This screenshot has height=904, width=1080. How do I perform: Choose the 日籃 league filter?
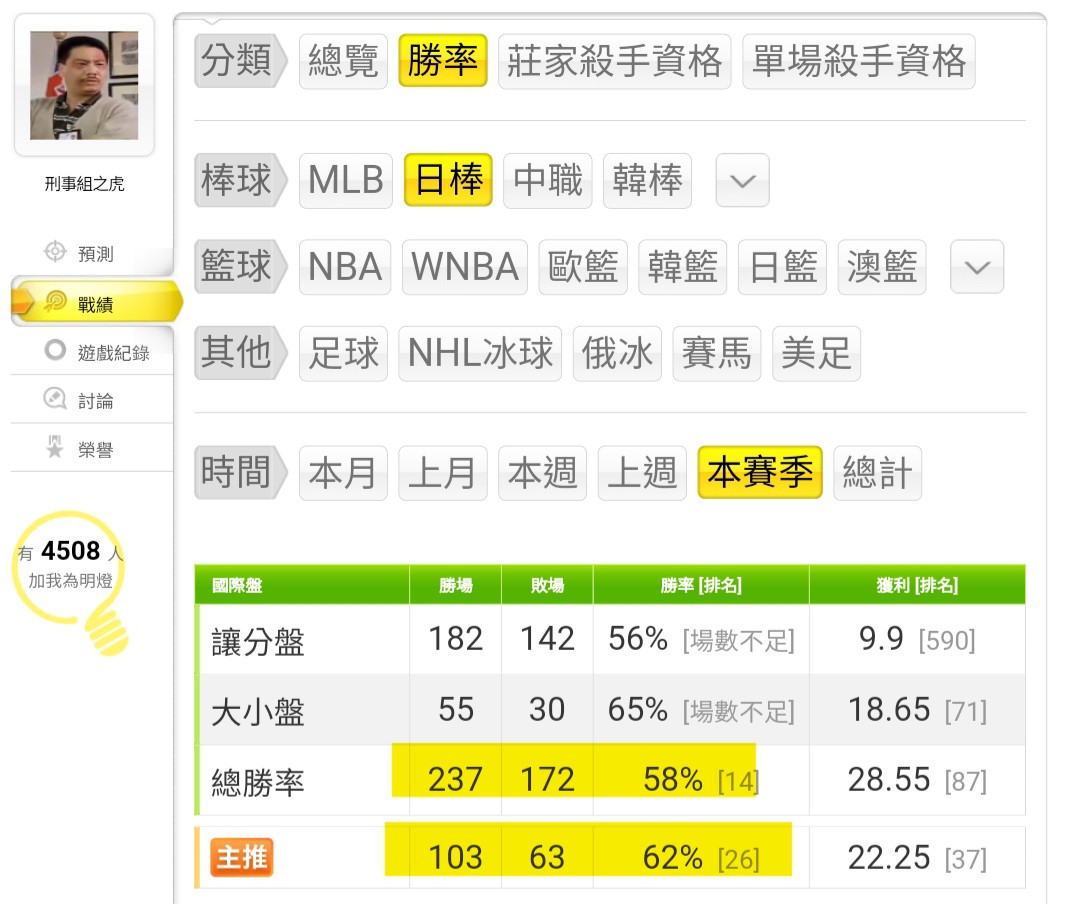pyautogui.click(x=782, y=267)
